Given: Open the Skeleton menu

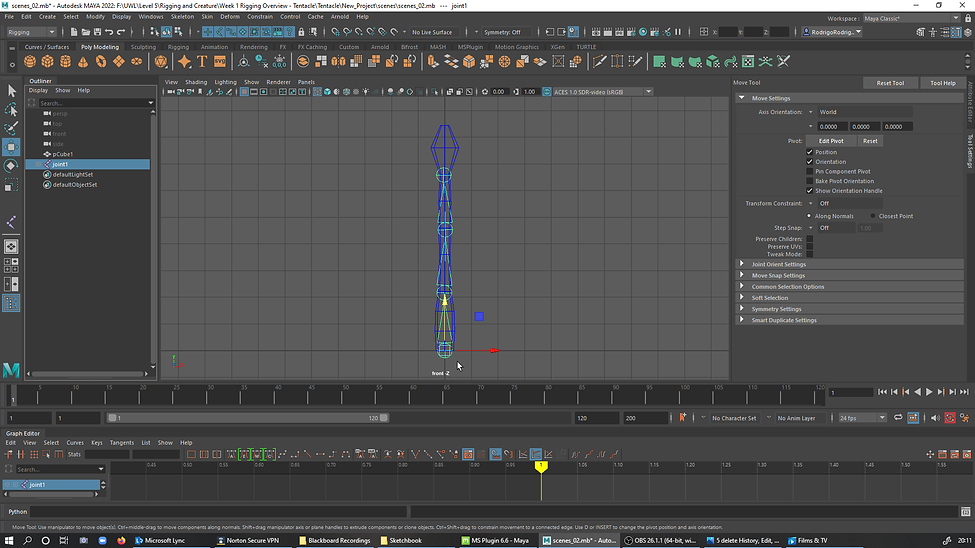Looking at the screenshot, I should coord(182,17).
